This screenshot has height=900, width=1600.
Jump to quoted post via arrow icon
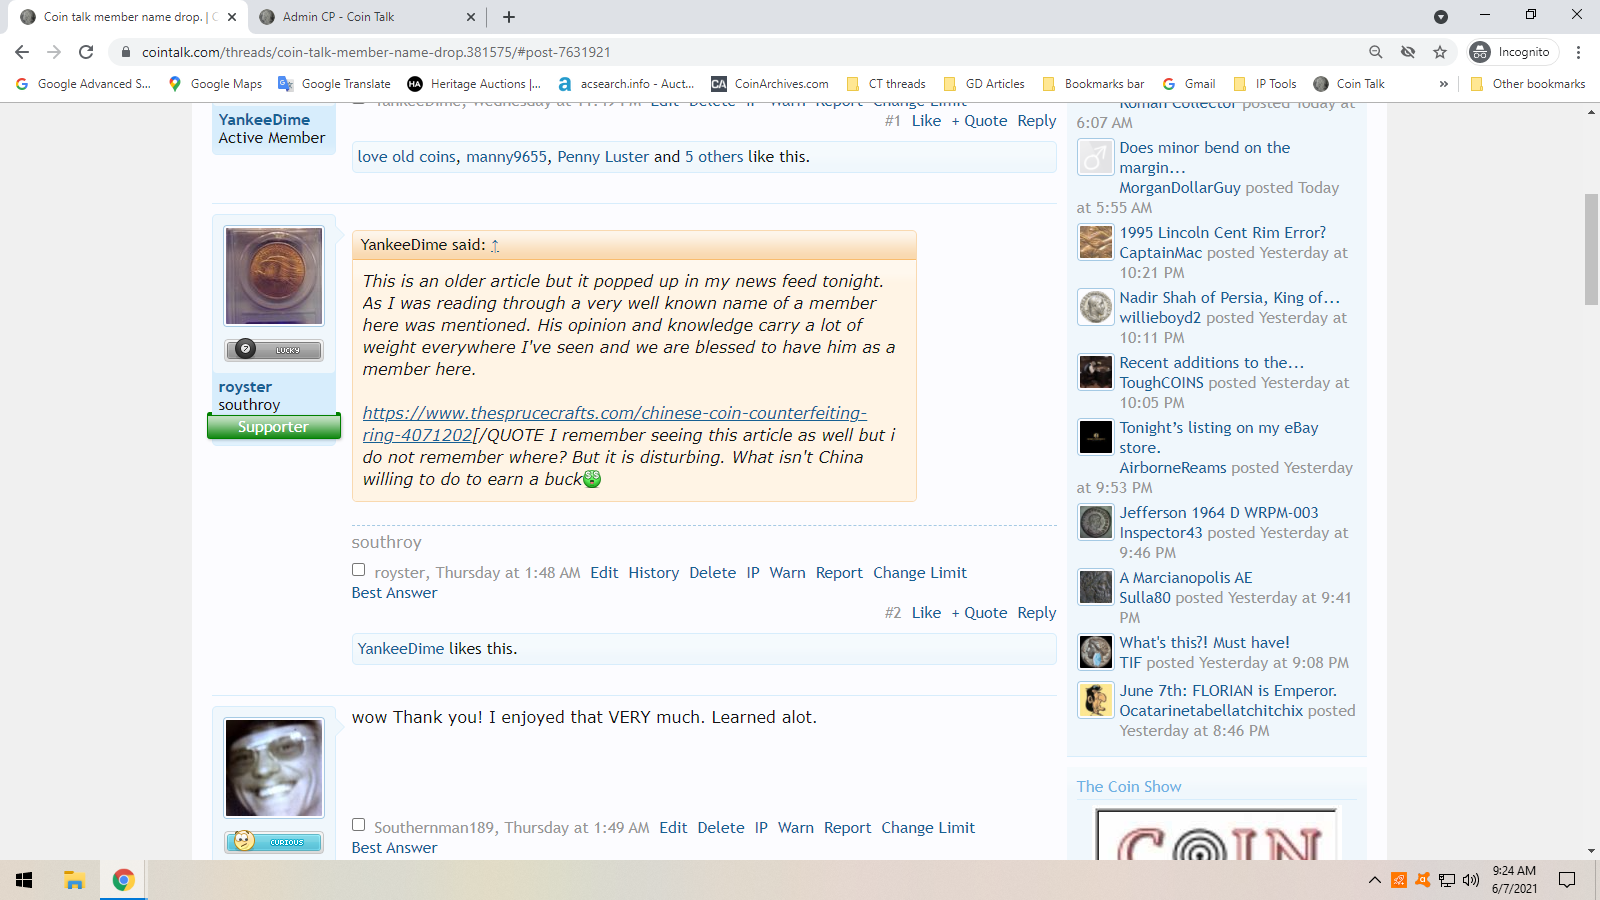495,246
